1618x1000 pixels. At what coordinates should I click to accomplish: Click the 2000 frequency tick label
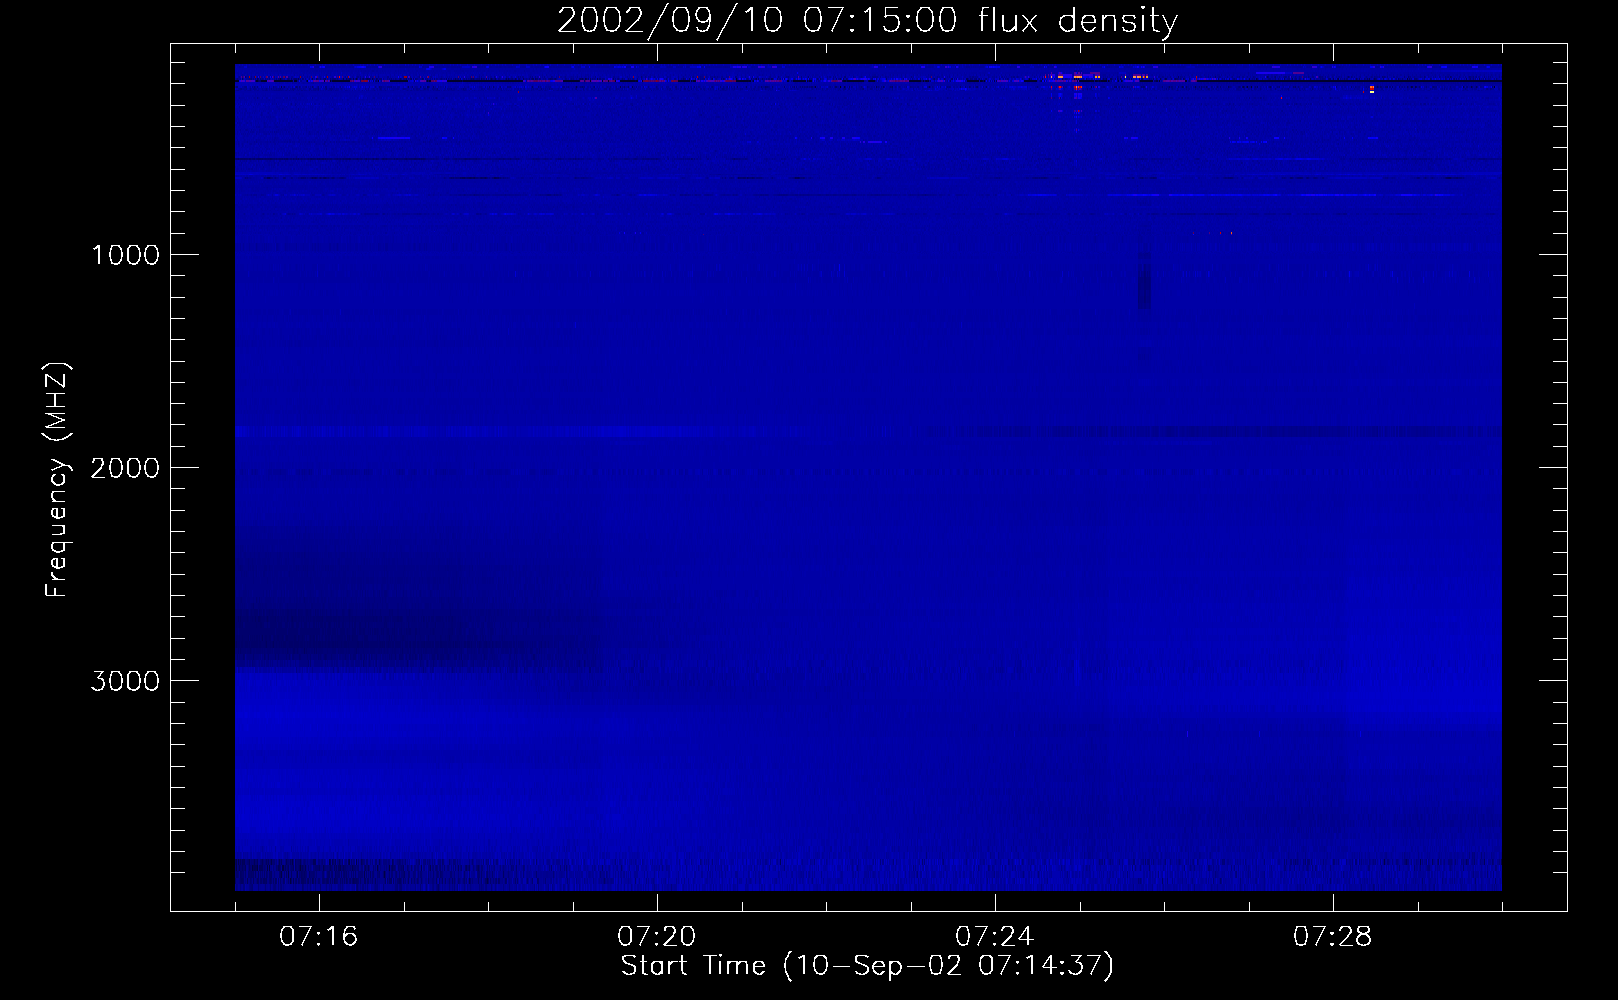pos(125,467)
